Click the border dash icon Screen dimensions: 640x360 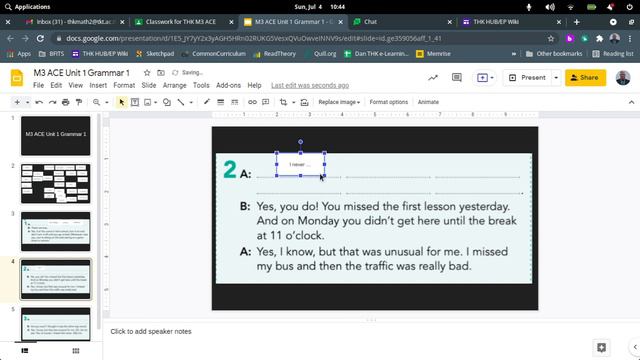coord(234,102)
